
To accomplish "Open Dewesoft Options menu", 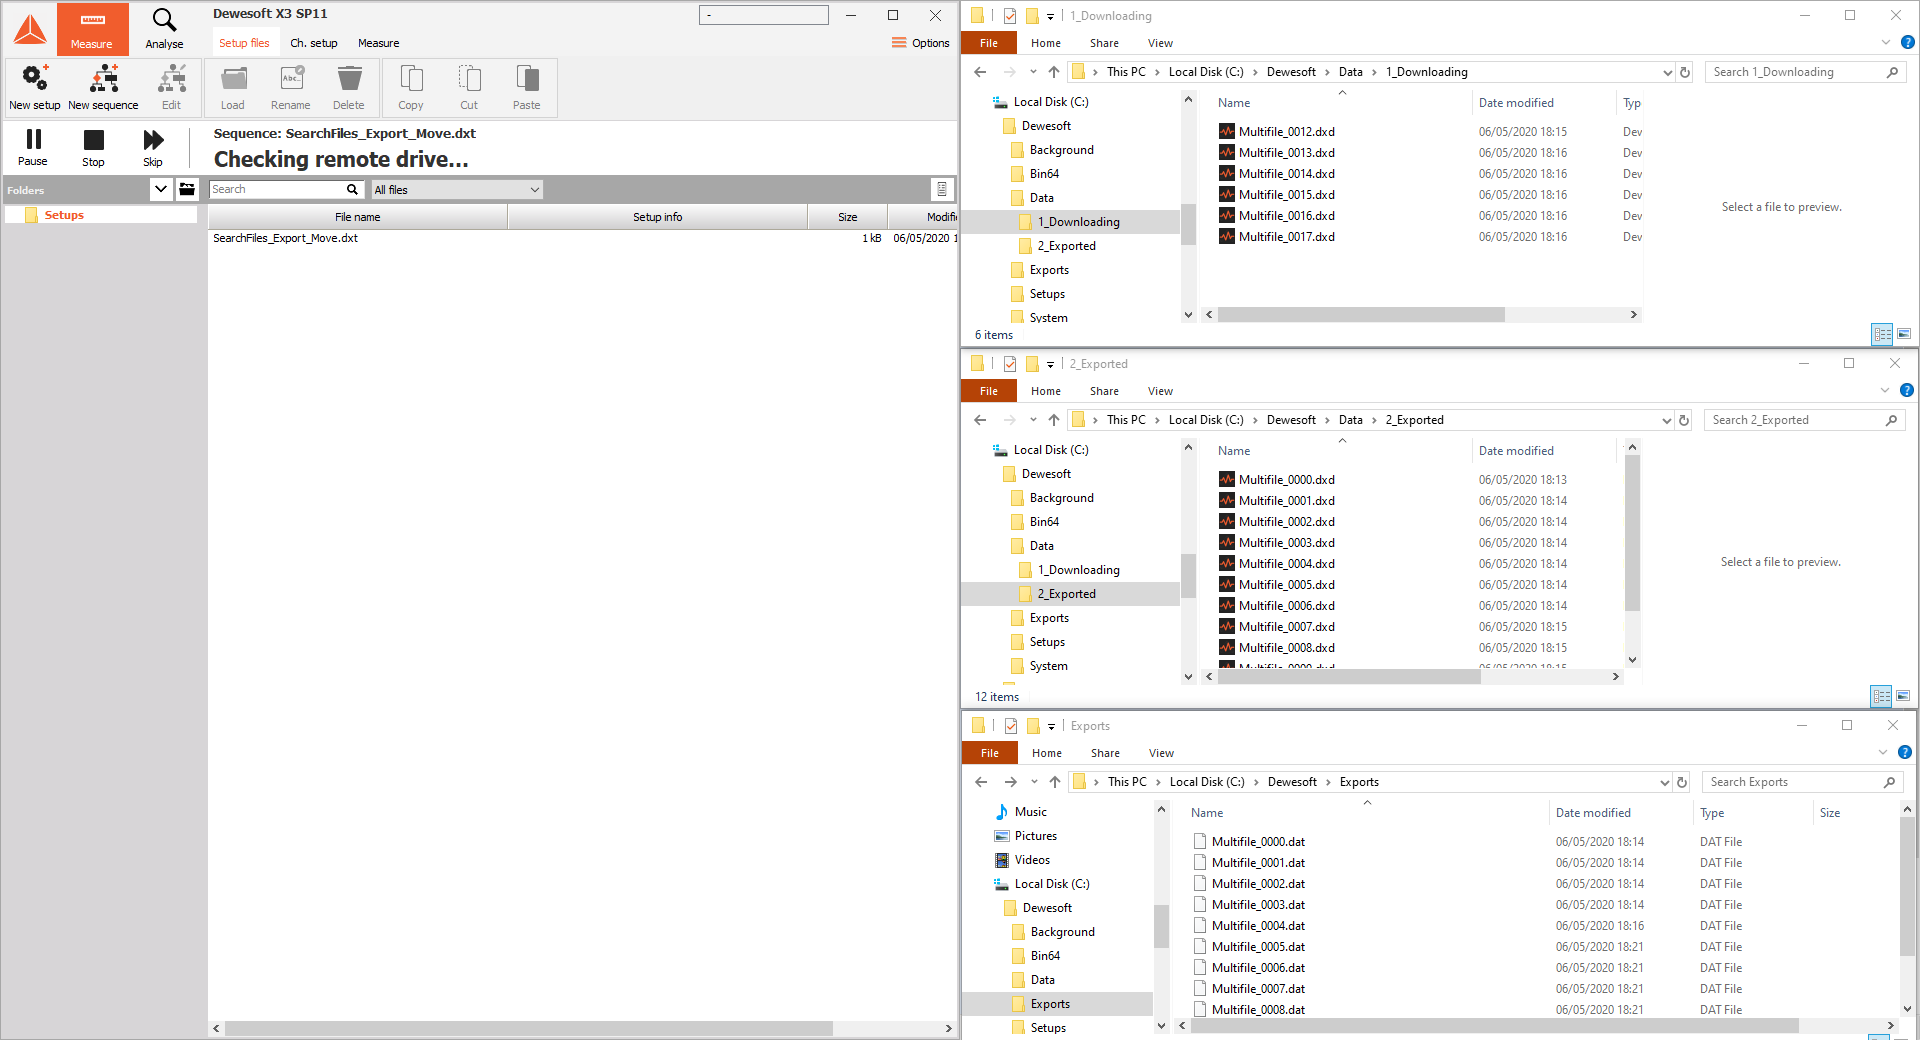I will (x=921, y=43).
